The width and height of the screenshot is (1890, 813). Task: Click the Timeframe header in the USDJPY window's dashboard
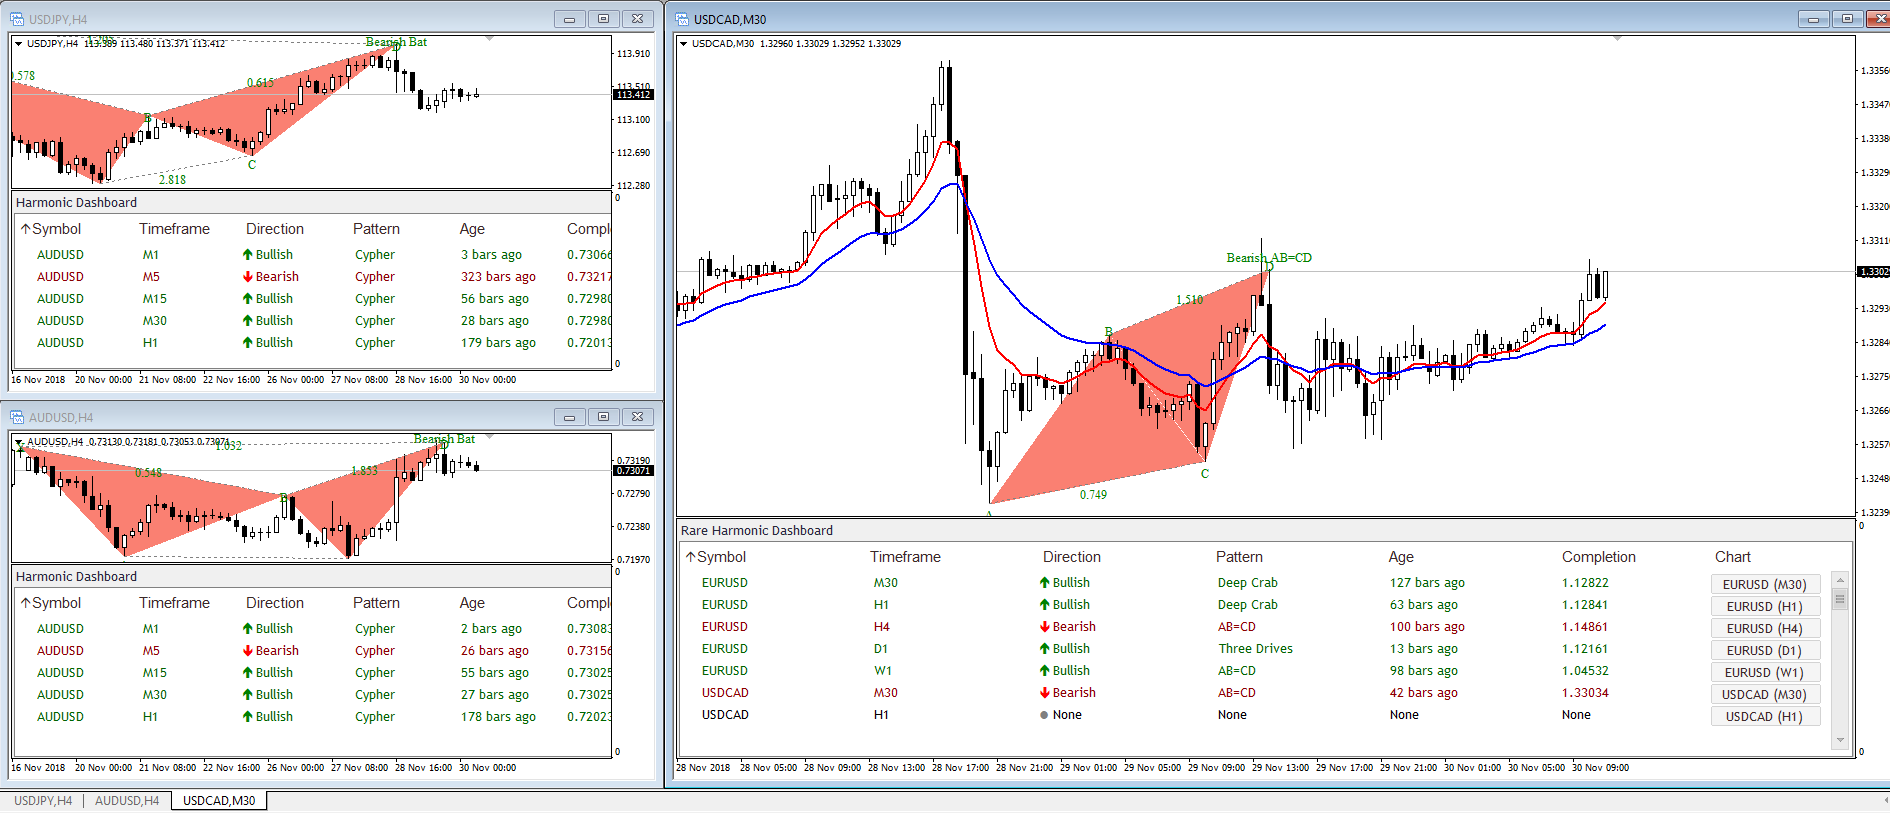click(174, 229)
